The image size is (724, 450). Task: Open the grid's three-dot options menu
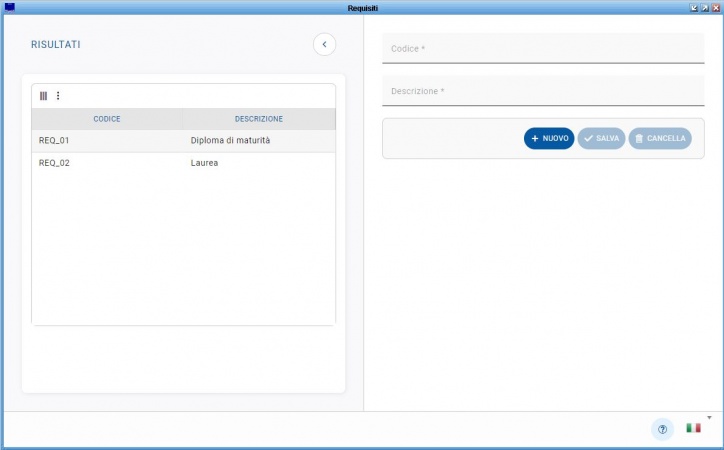[58, 96]
